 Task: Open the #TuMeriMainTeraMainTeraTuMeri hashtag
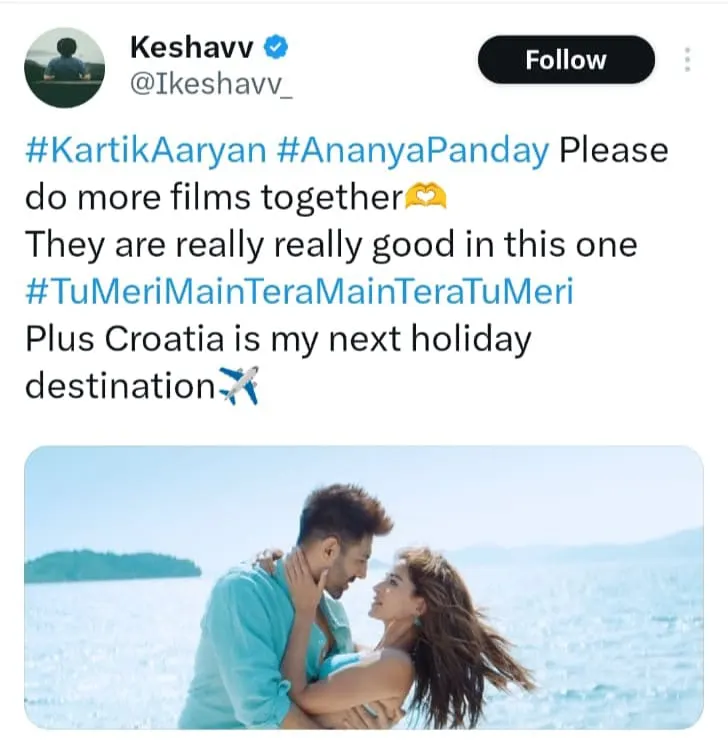[x=300, y=291]
